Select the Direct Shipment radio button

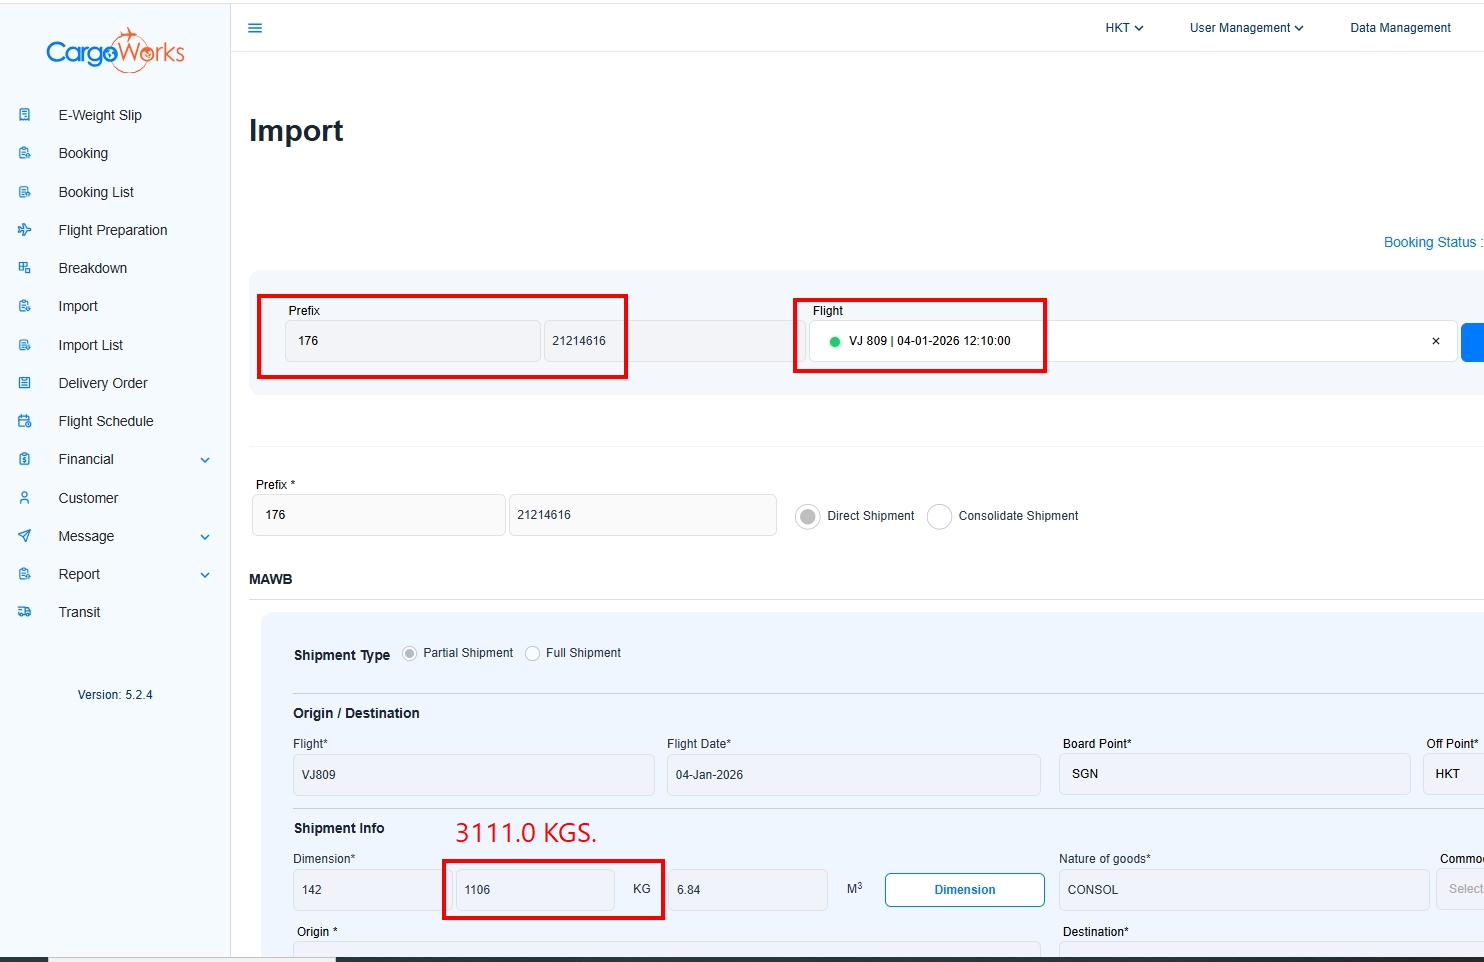807,517
